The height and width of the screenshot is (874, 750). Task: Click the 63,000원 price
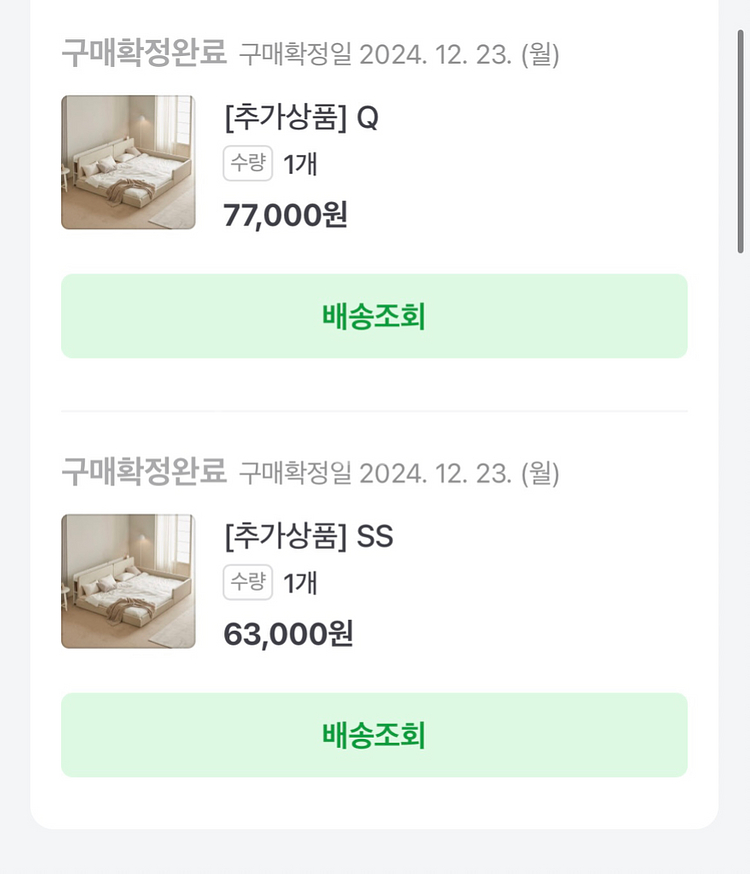point(288,634)
